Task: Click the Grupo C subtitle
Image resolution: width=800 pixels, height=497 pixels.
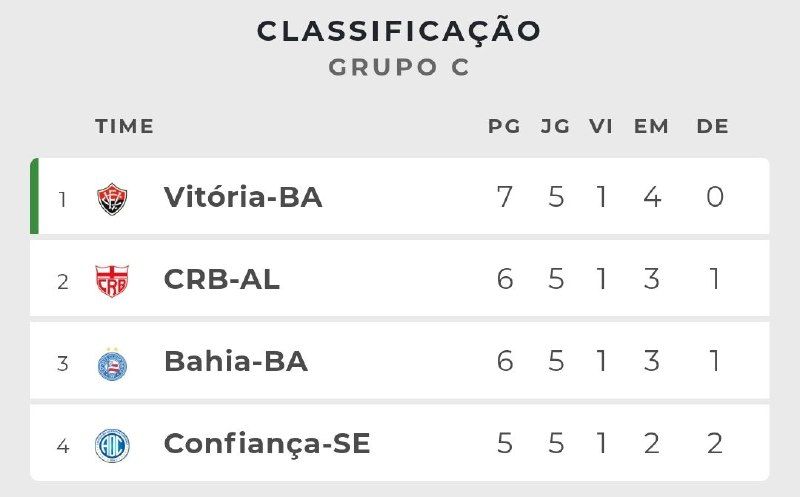Action: (399, 68)
